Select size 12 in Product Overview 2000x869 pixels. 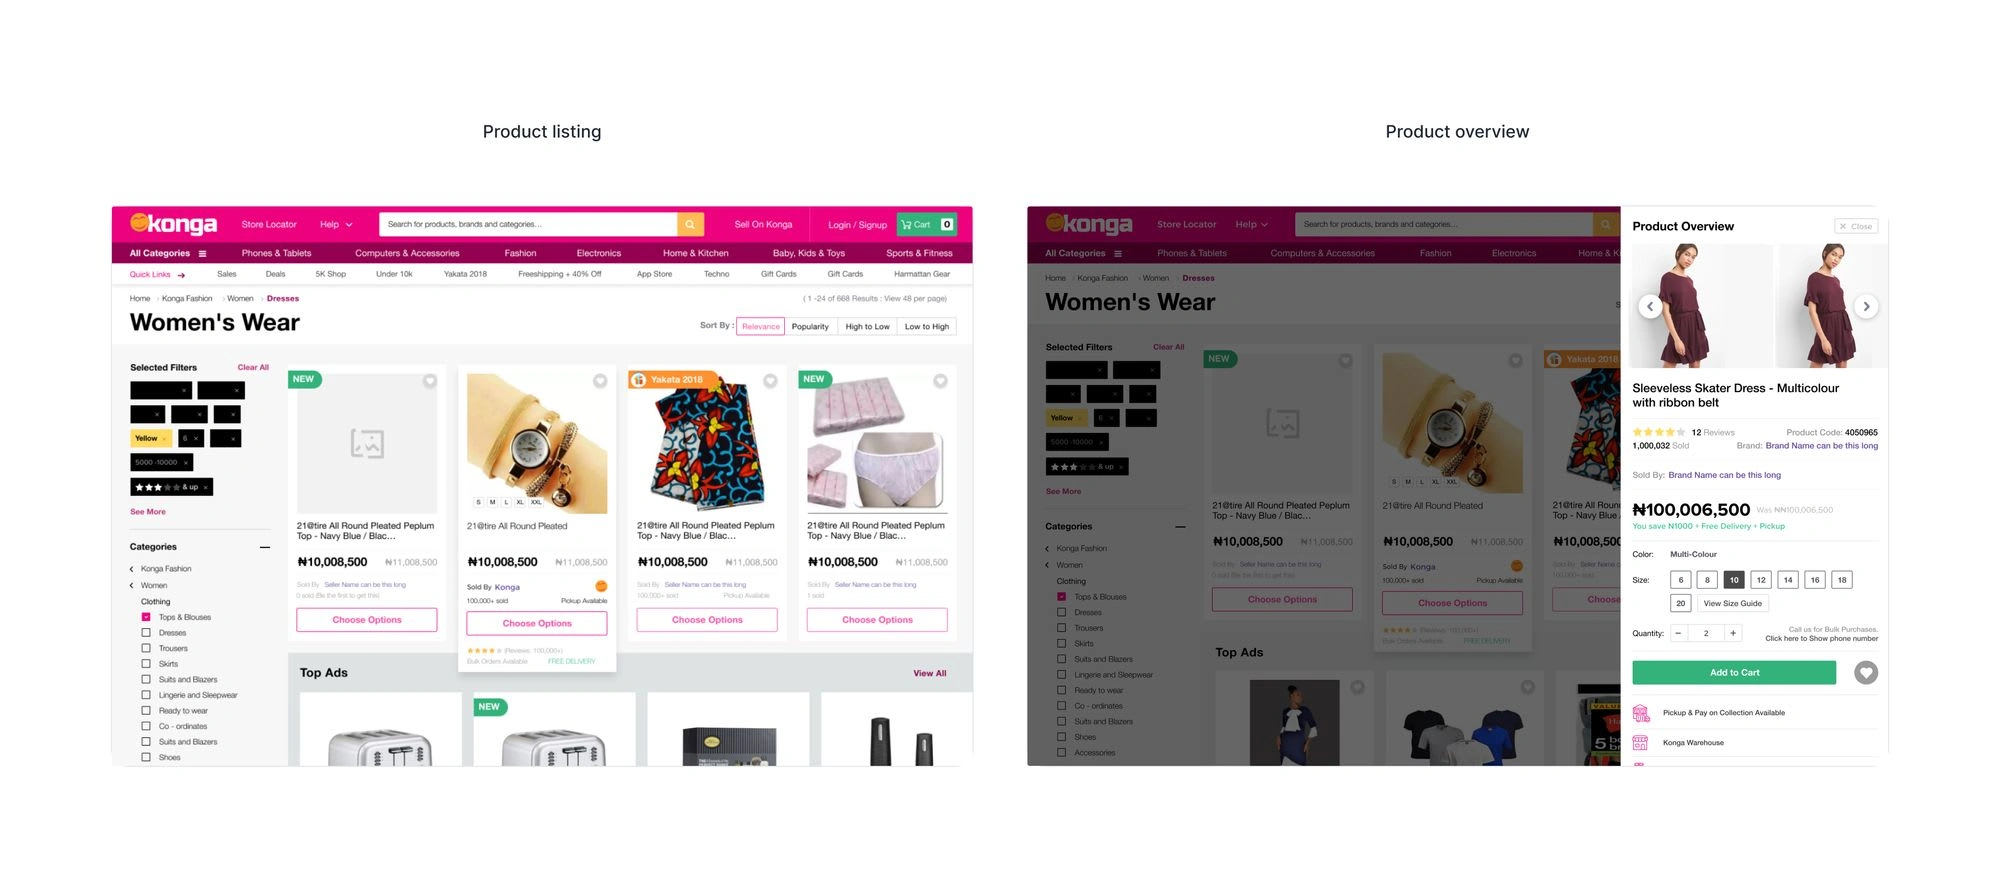1761,580
